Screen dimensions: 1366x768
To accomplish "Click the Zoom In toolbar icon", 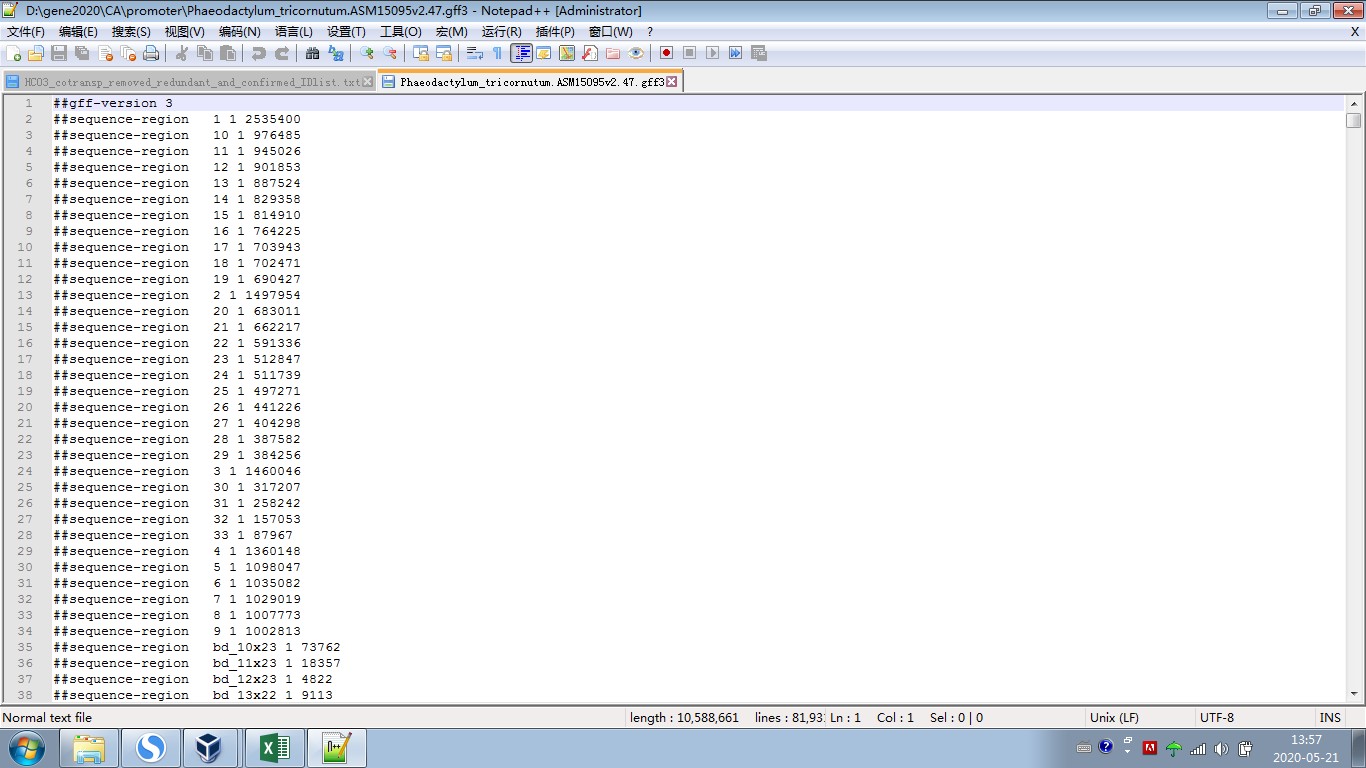I will [x=367, y=53].
